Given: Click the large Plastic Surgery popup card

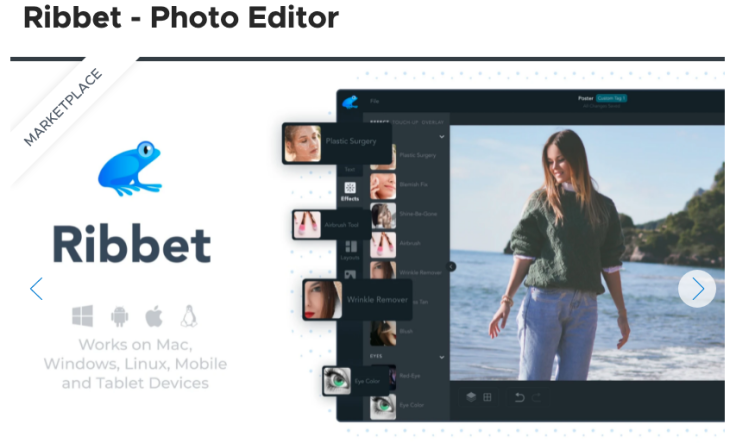Looking at the screenshot, I should [x=337, y=143].
